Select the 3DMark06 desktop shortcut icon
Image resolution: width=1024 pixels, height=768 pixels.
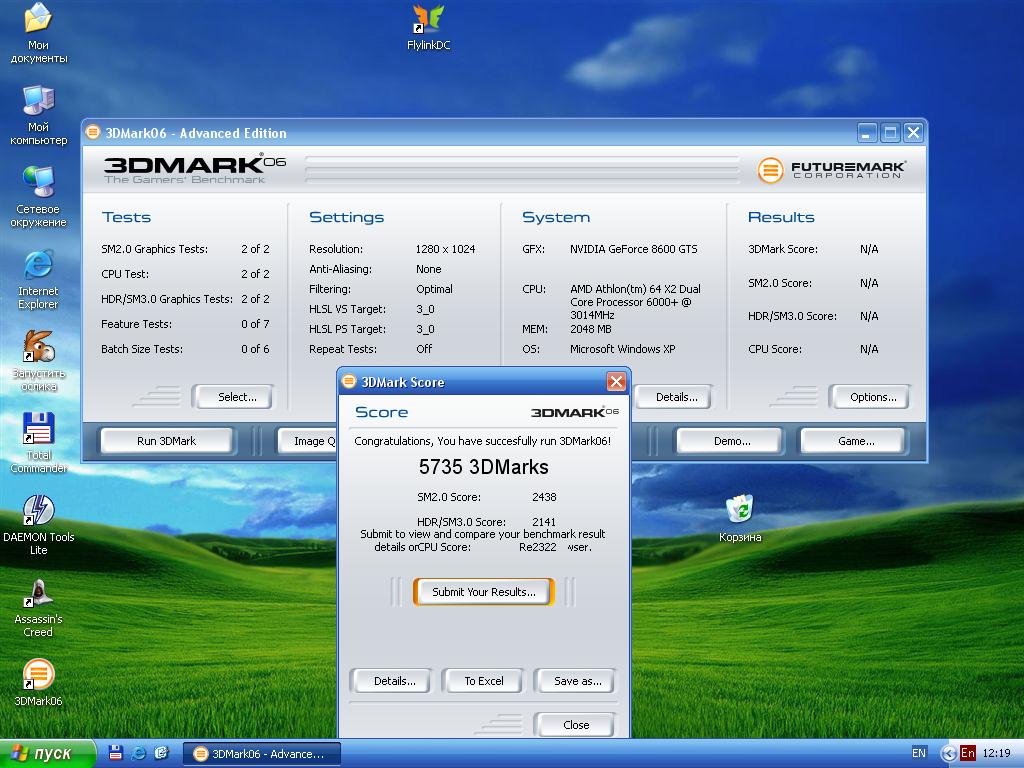tap(38, 675)
